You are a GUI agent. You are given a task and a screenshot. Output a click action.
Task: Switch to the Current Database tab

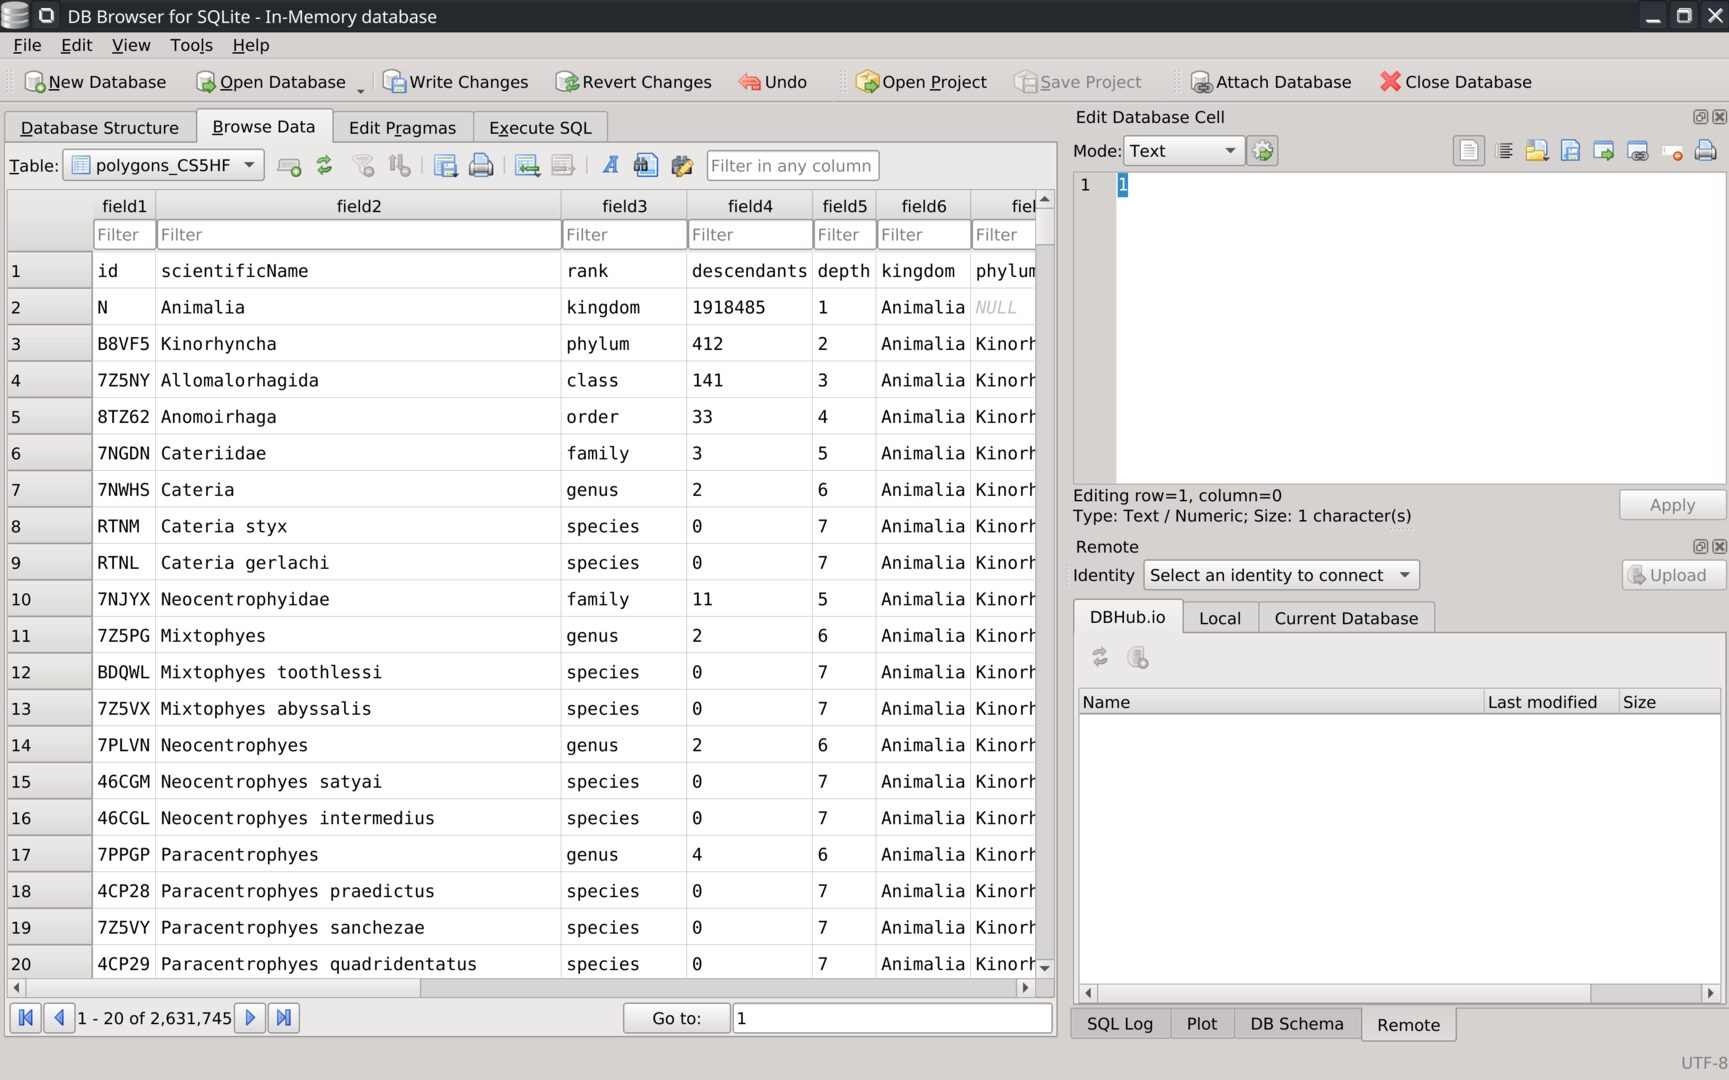[x=1346, y=618]
